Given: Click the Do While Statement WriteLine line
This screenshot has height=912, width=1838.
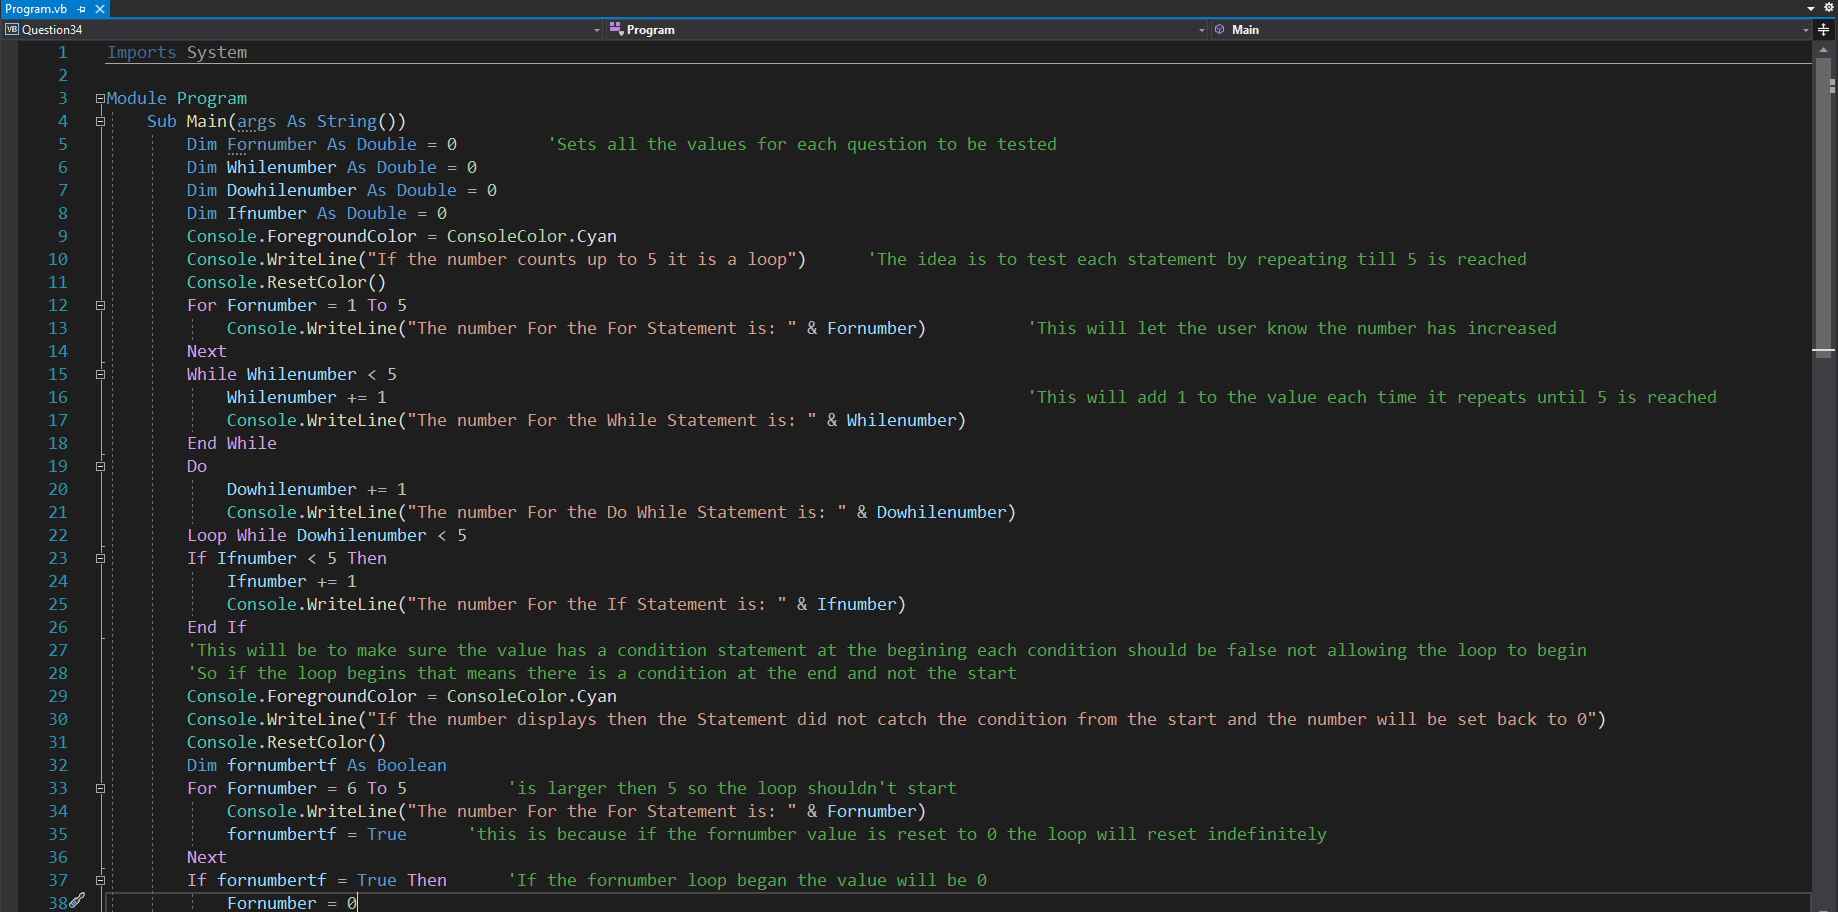Looking at the screenshot, I should (621, 512).
